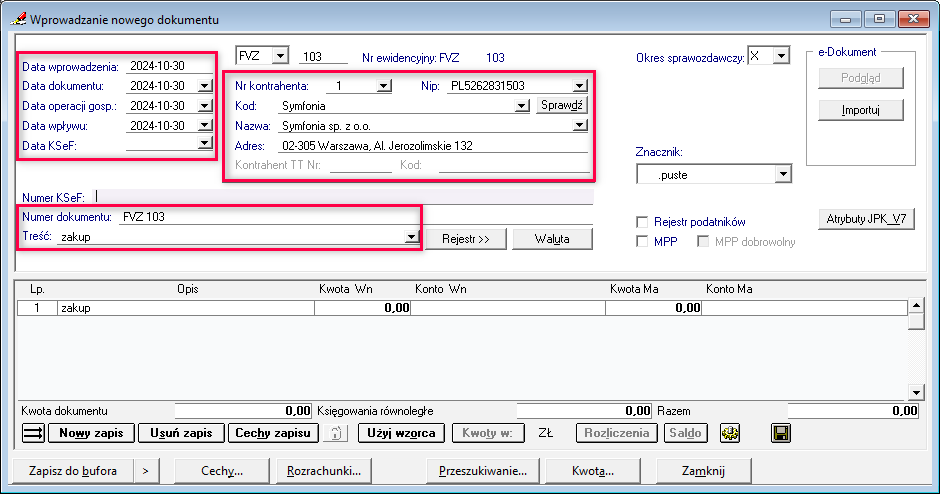Screen dimensions: 940x494
Task: Open the Data dokumentu date dropdown
Action: point(205,86)
